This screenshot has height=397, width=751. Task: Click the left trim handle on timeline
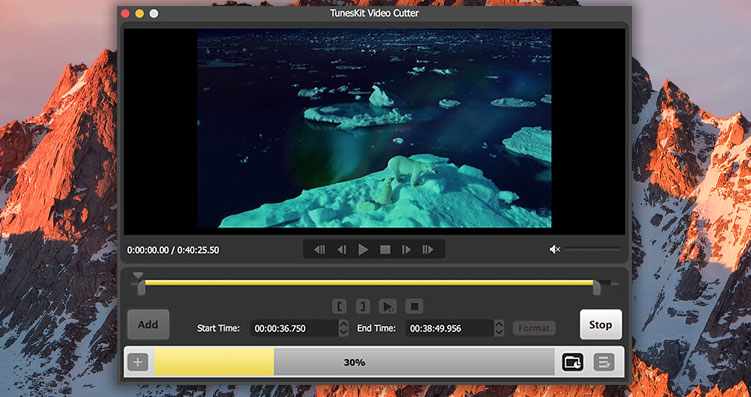click(141, 289)
